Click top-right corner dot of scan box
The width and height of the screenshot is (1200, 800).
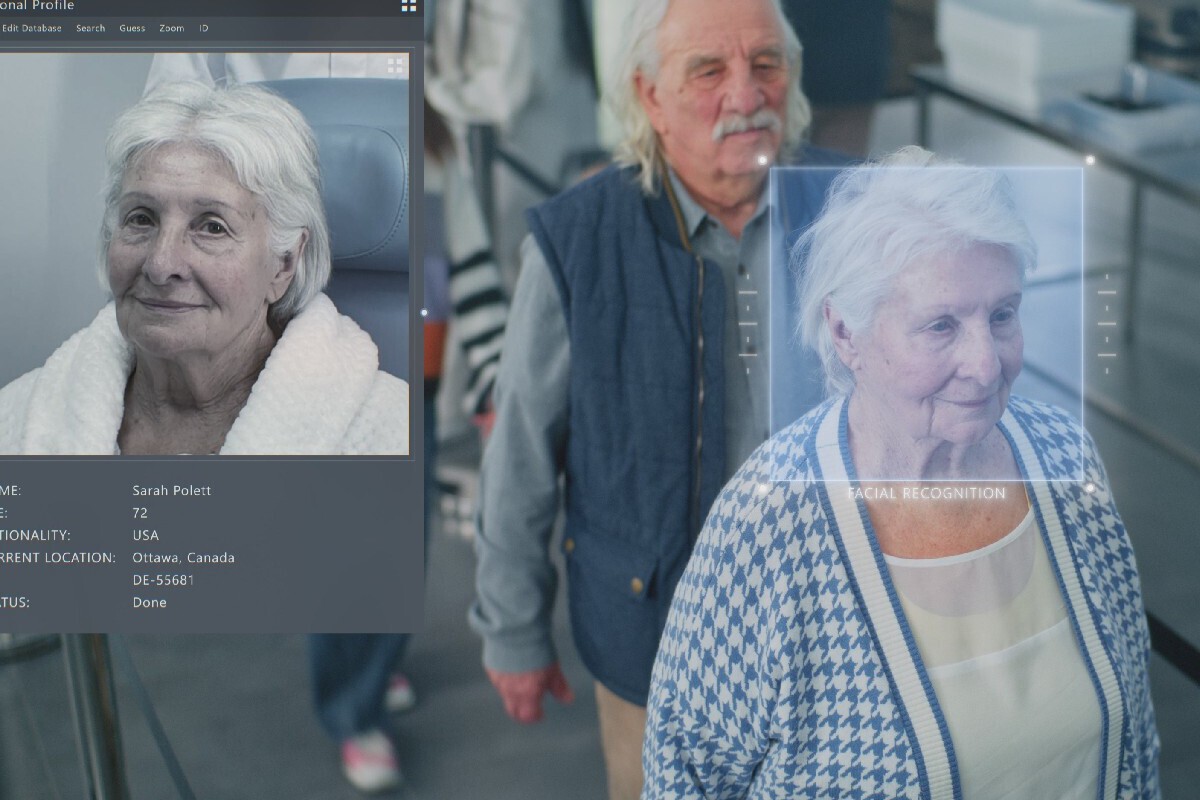pos(1089,160)
